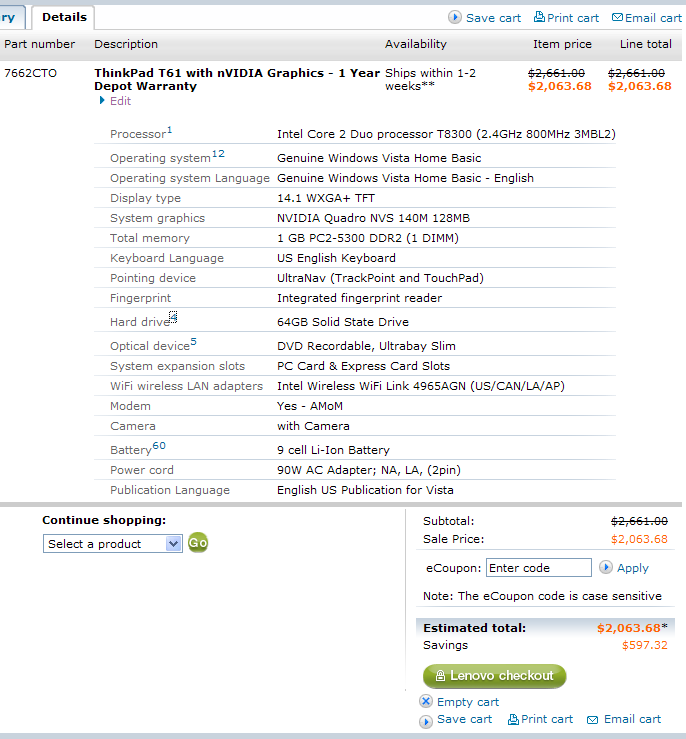Expand the Edit configuration triangle
Screen dimensions: 686x739
[102, 101]
